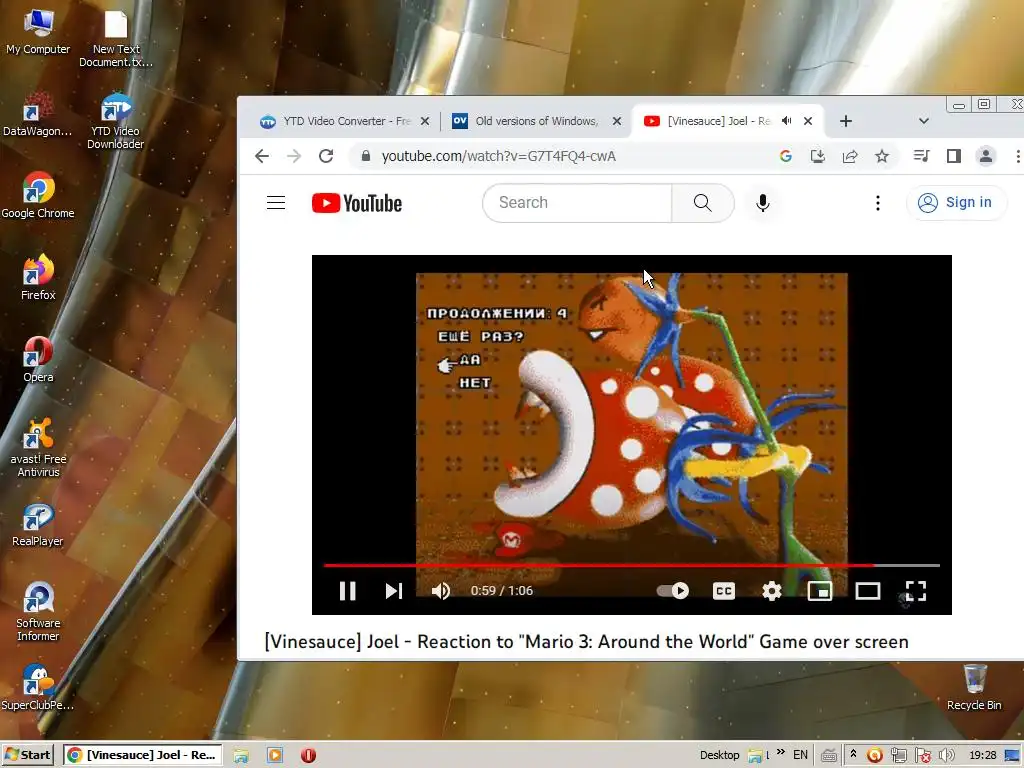Open My Computer desktop icon
Image resolution: width=1024 pixels, height=768 pixels.
pos(38,32)
